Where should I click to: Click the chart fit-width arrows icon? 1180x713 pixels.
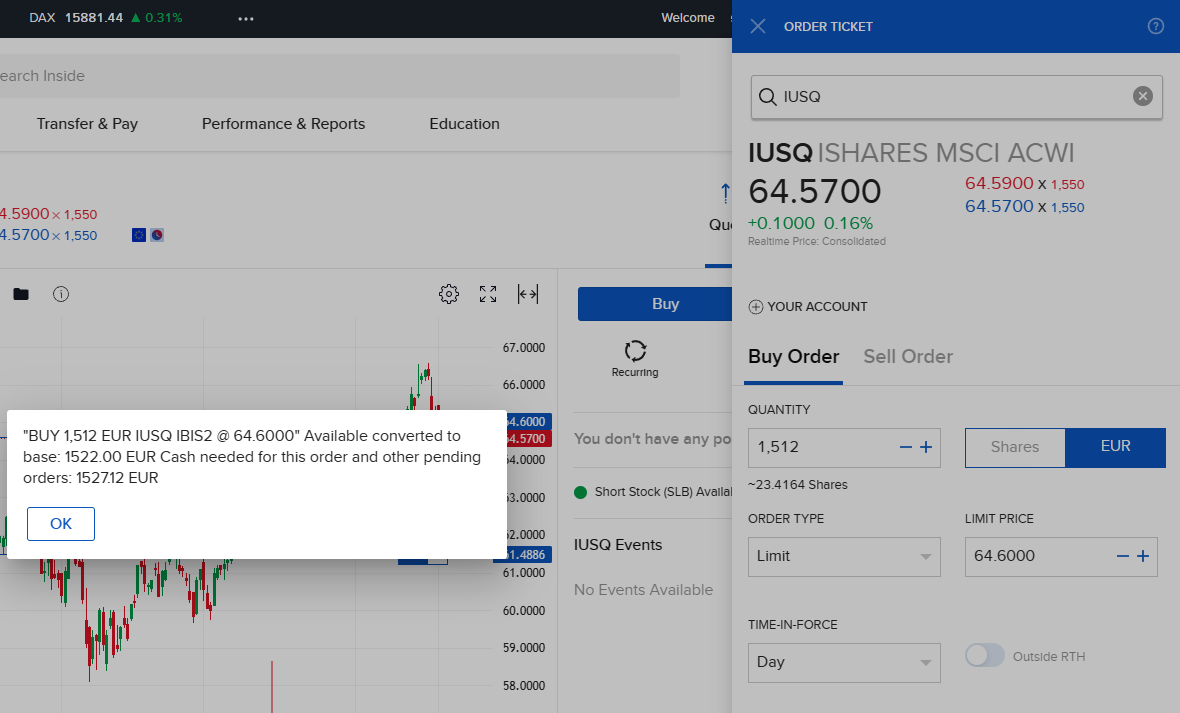528,294
